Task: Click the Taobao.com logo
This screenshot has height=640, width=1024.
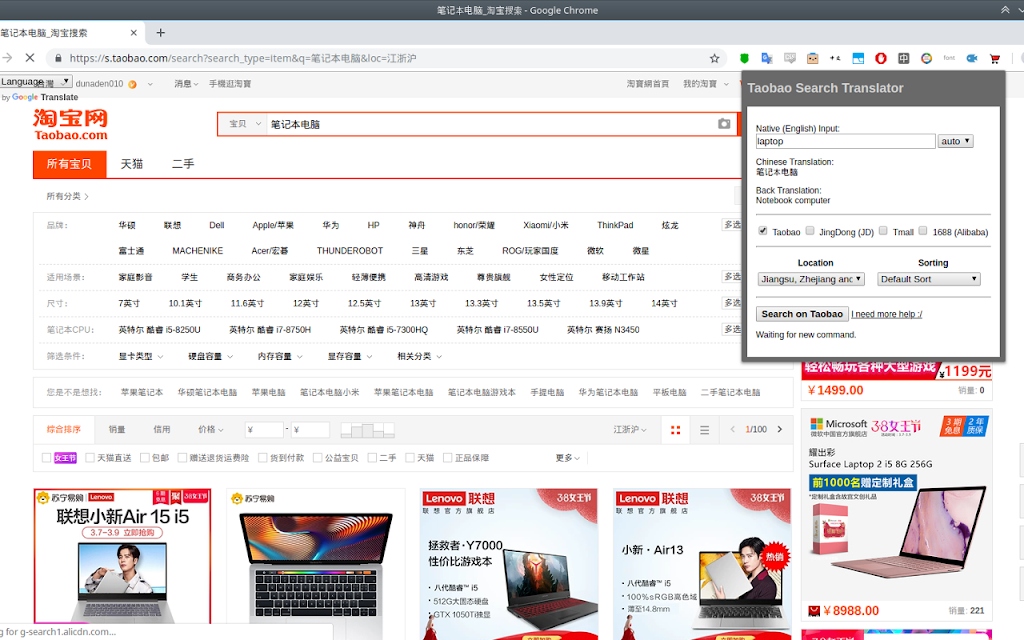Action: (x=71, y=125)
